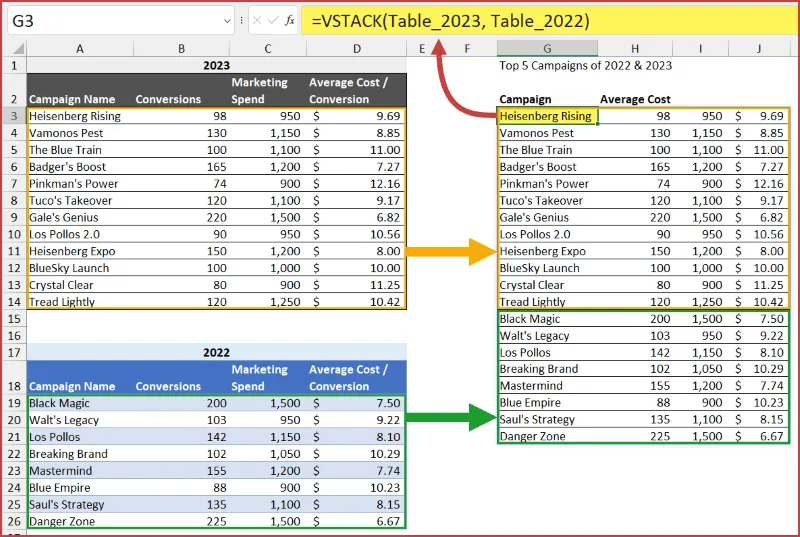Expand the Name Box dropdown arrow
800x537 pixels.
pos(226,20)
